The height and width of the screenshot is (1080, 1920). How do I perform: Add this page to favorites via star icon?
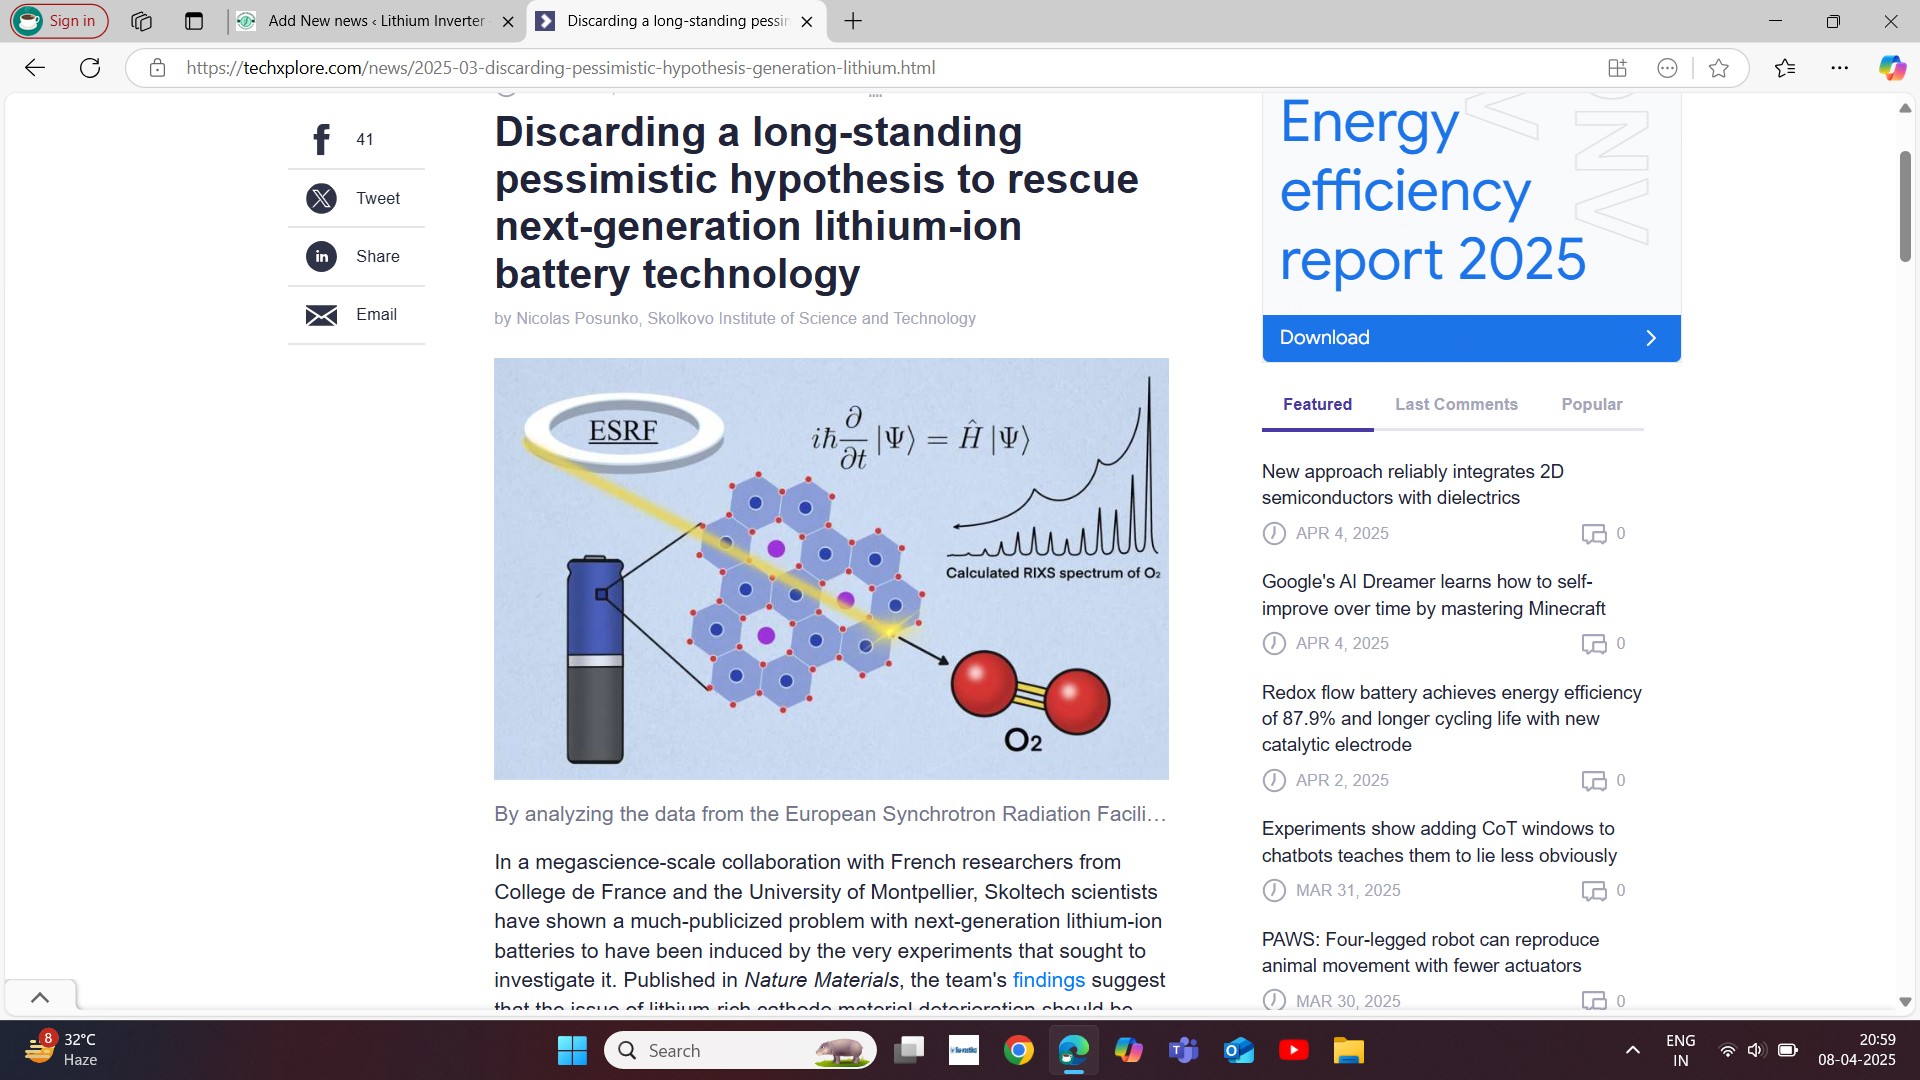click(x=1718, y=68)
